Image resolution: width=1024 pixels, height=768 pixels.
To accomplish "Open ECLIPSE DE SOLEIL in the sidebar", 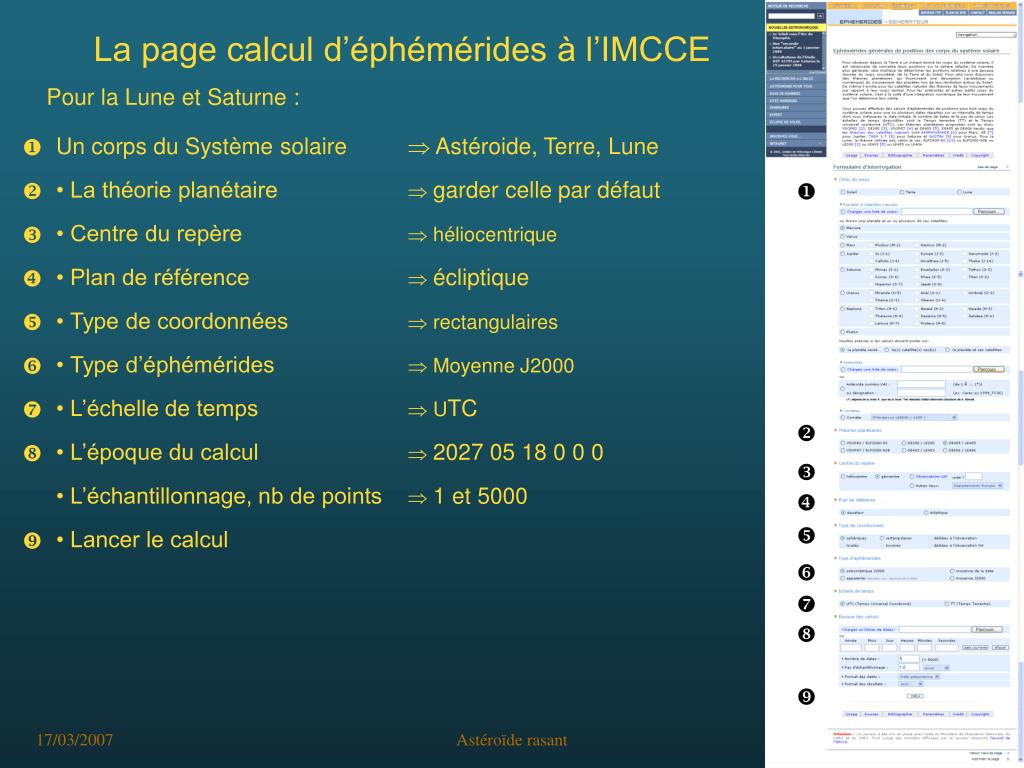I will click(795, 122).
